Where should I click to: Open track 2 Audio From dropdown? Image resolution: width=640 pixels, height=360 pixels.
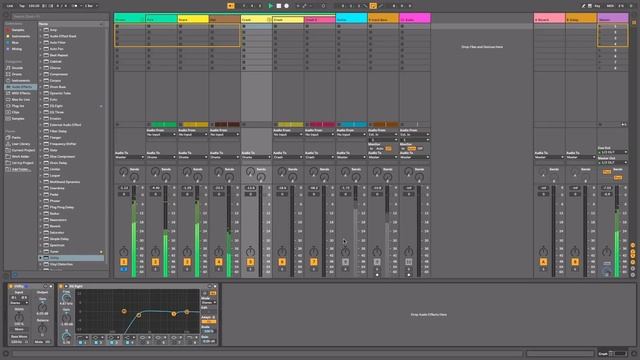click(161, 134)
